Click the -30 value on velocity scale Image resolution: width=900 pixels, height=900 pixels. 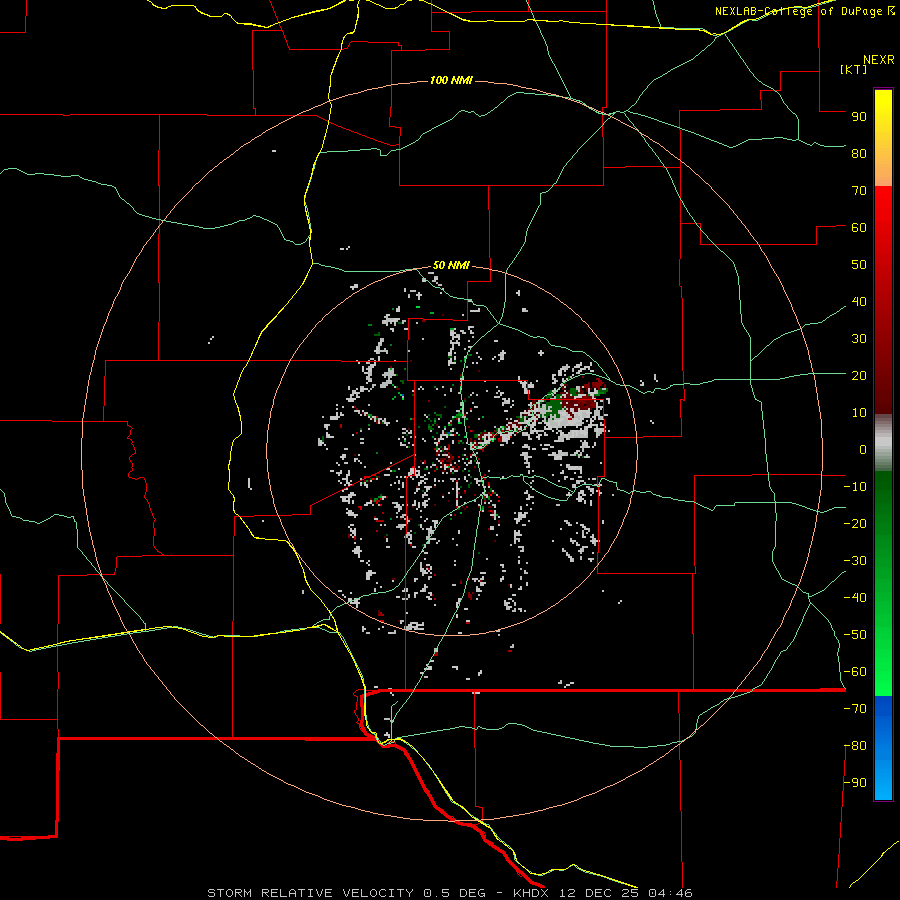click(855, 561)
